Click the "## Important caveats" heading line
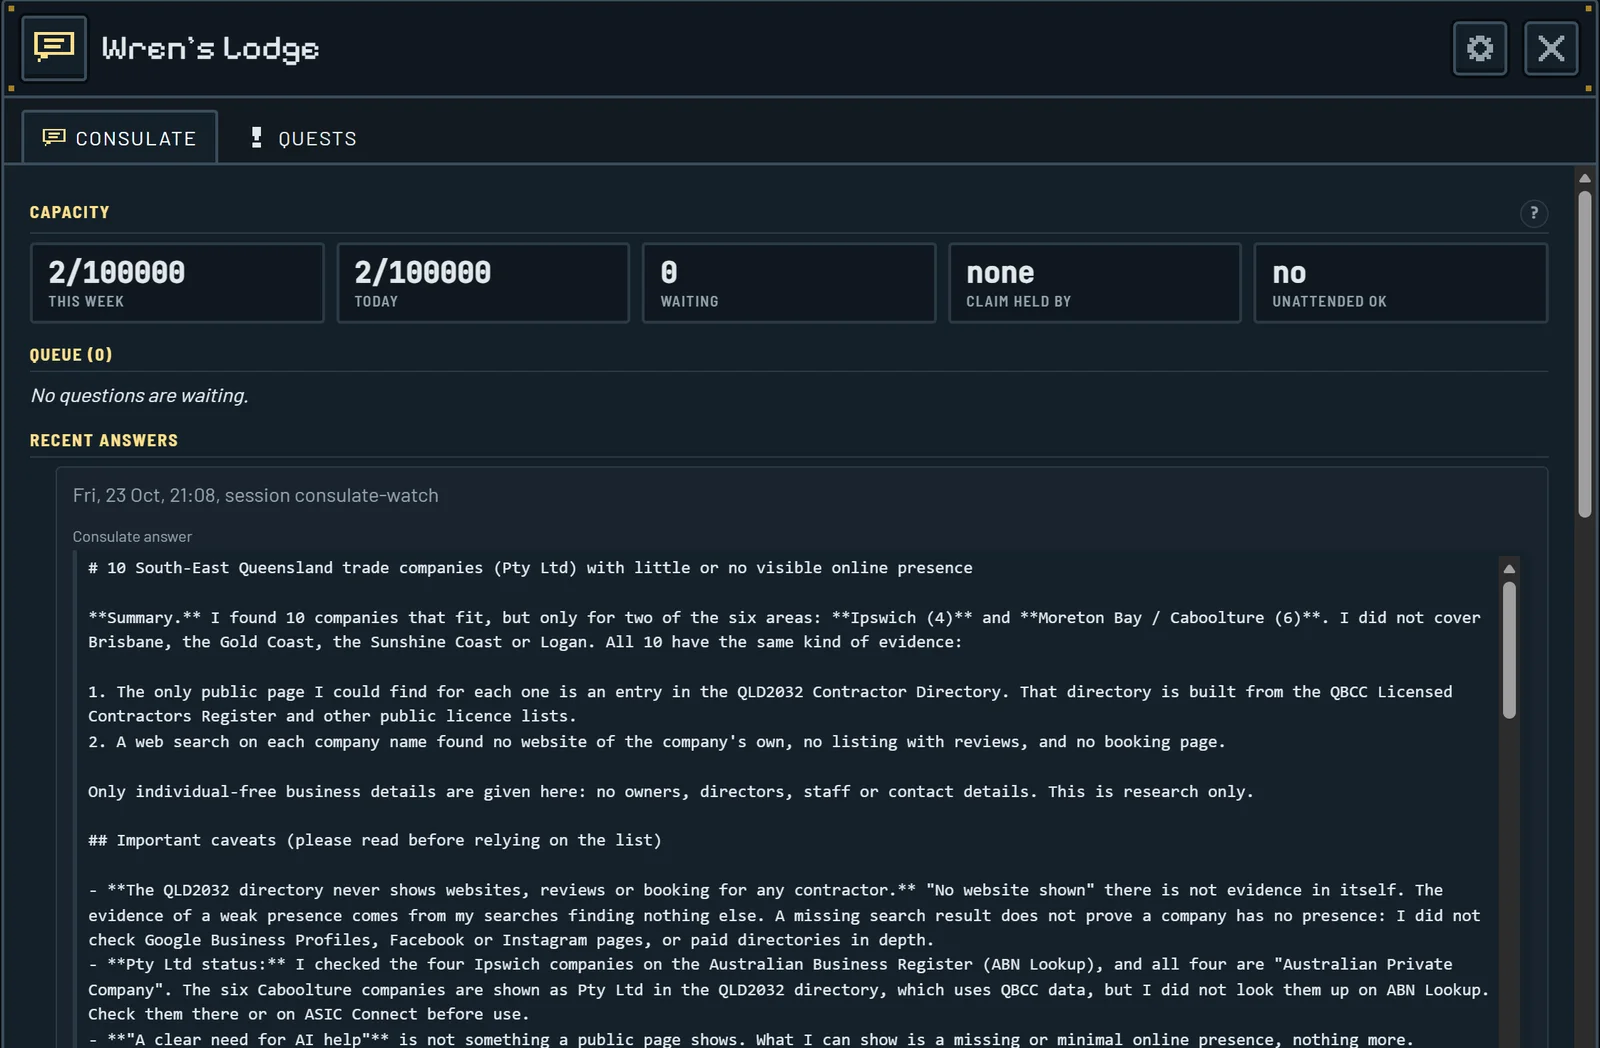 tap(375, 841)
